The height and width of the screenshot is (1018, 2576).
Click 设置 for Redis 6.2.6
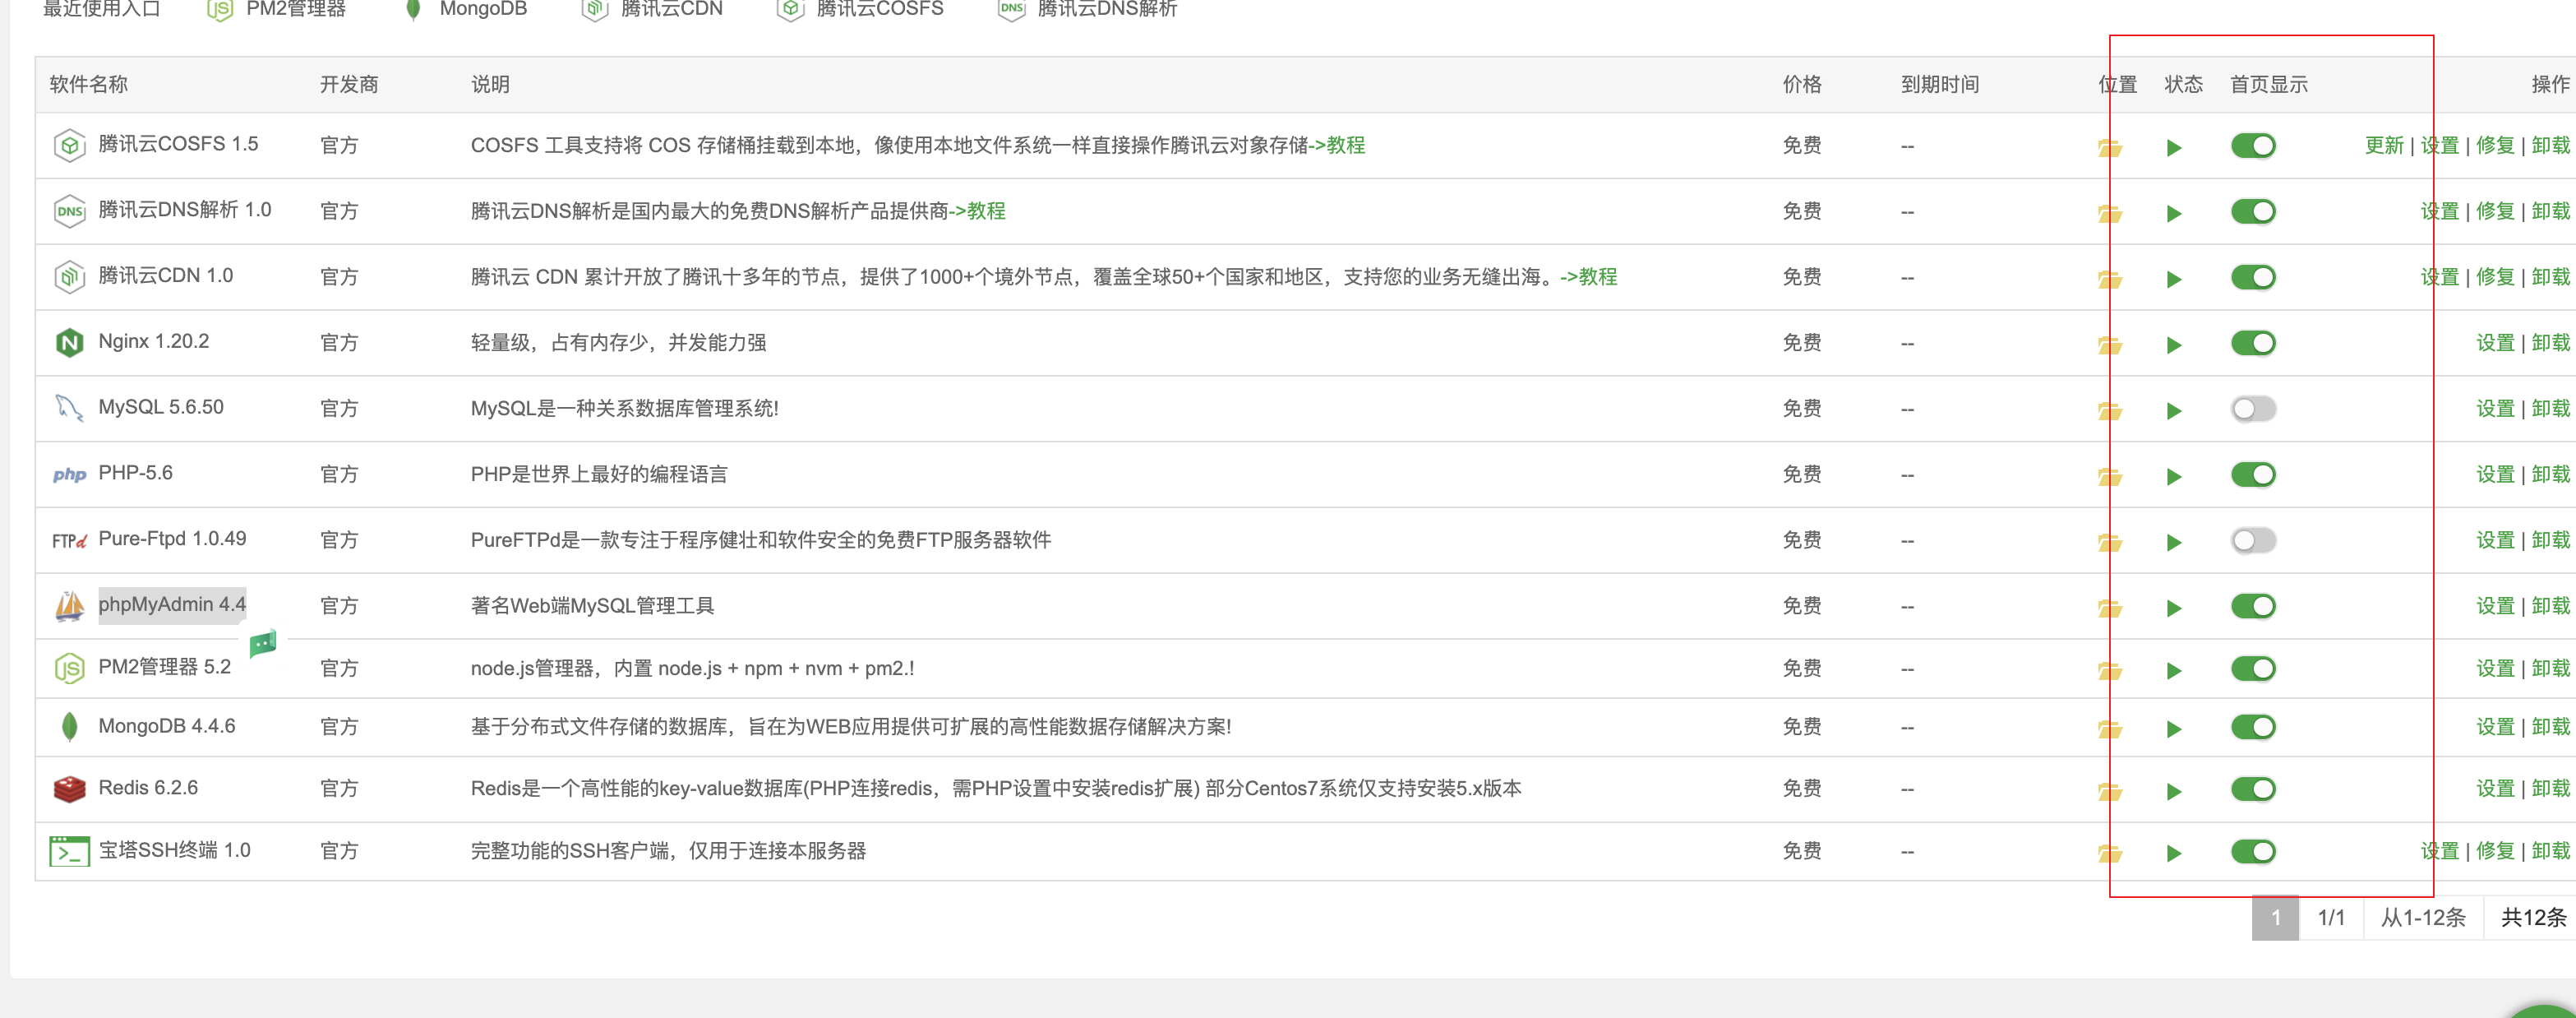click(x=2494, y=789)
